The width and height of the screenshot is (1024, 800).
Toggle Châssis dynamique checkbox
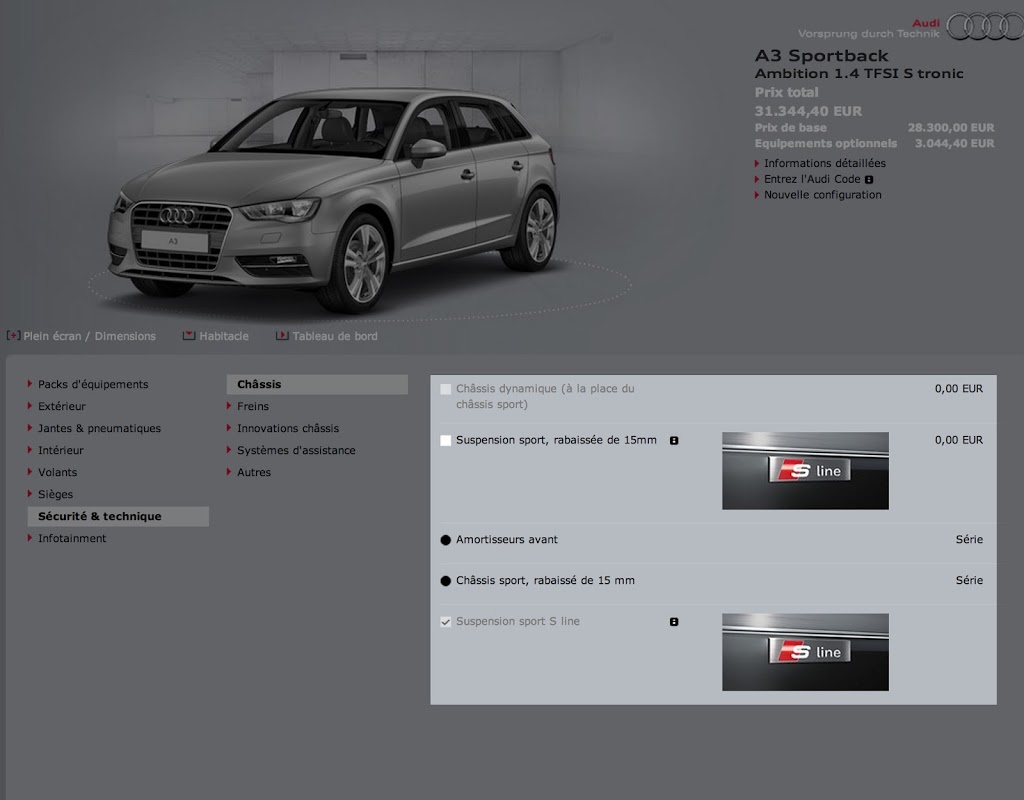(445, 389)
